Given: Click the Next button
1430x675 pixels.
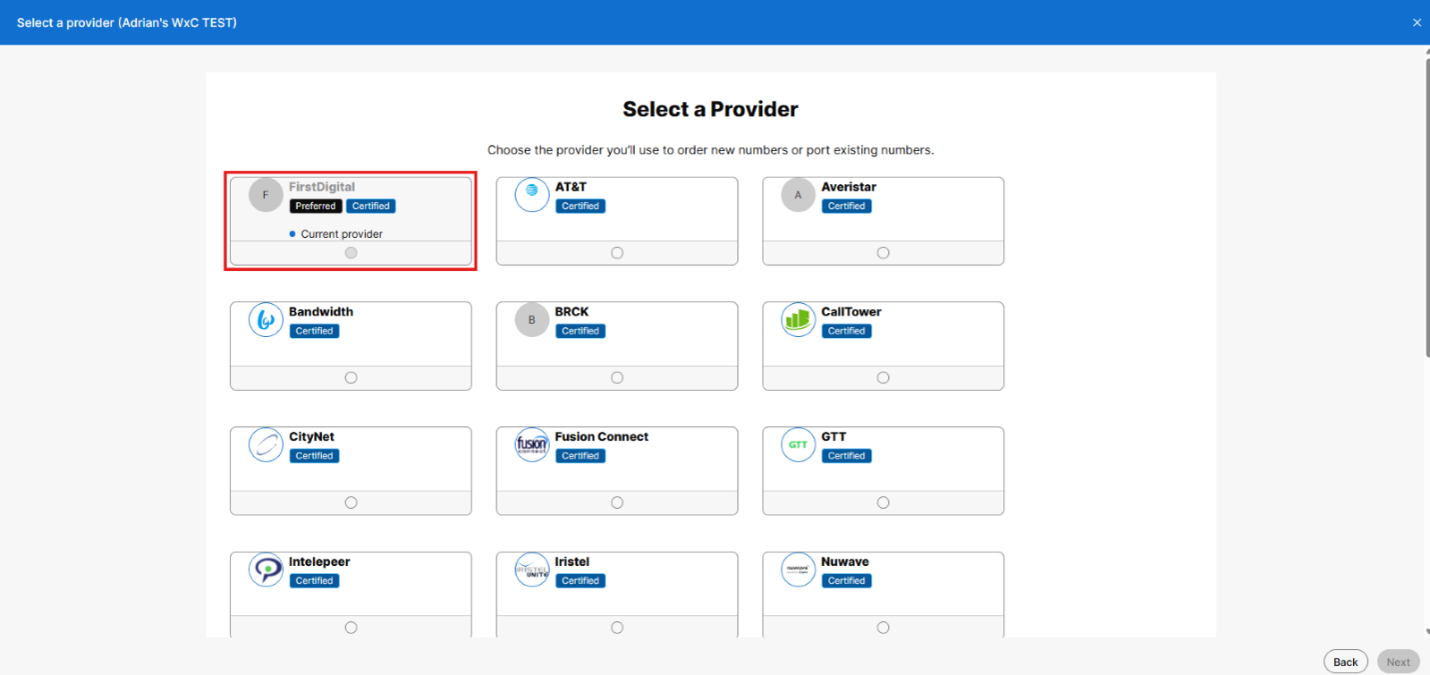Looking at the screenshot, I should point(1398,662).
